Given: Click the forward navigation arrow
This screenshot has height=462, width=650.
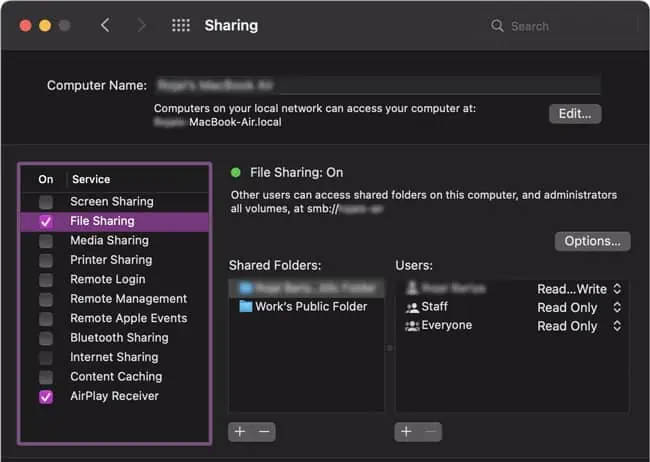Looking at the screenshot, I should click(x=141, y=26).
